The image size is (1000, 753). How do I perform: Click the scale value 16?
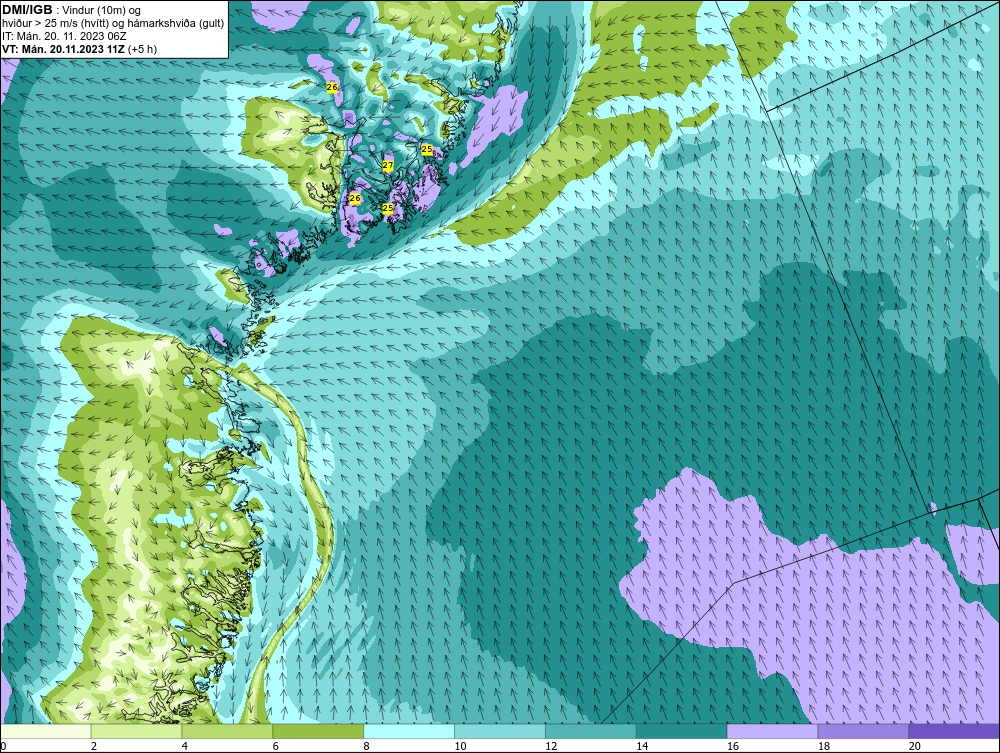tap(733, 746)
